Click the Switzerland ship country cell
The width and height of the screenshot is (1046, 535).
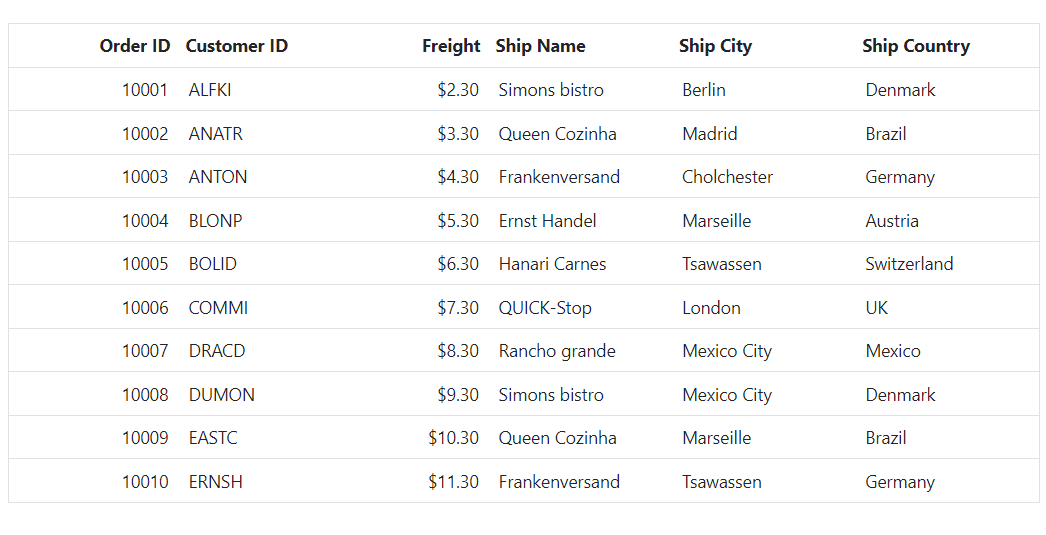click(947, 263)
